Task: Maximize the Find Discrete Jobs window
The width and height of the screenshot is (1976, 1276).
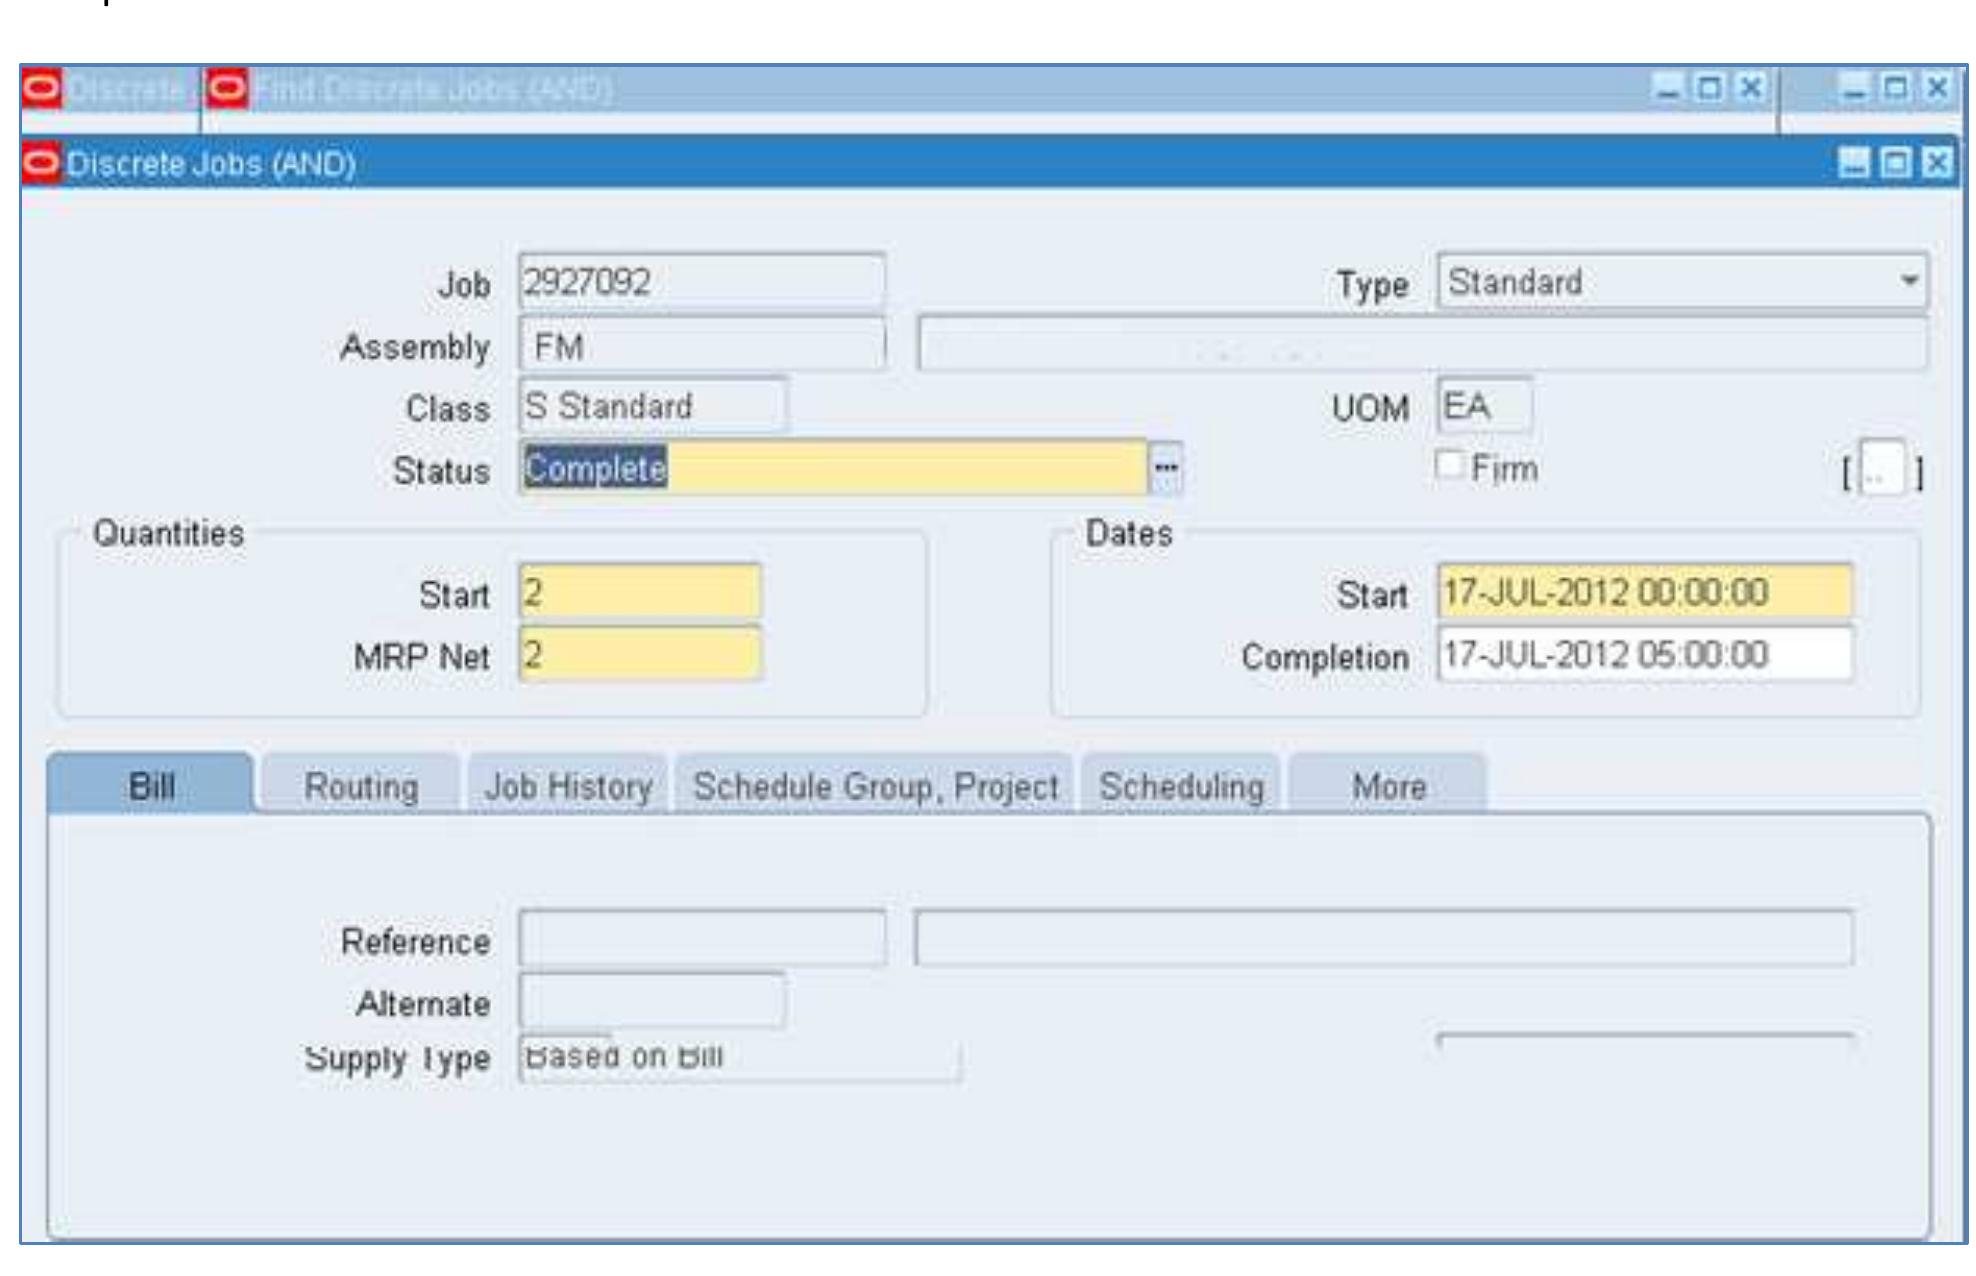Action: pyautogui.click(x=1709, y=89)
